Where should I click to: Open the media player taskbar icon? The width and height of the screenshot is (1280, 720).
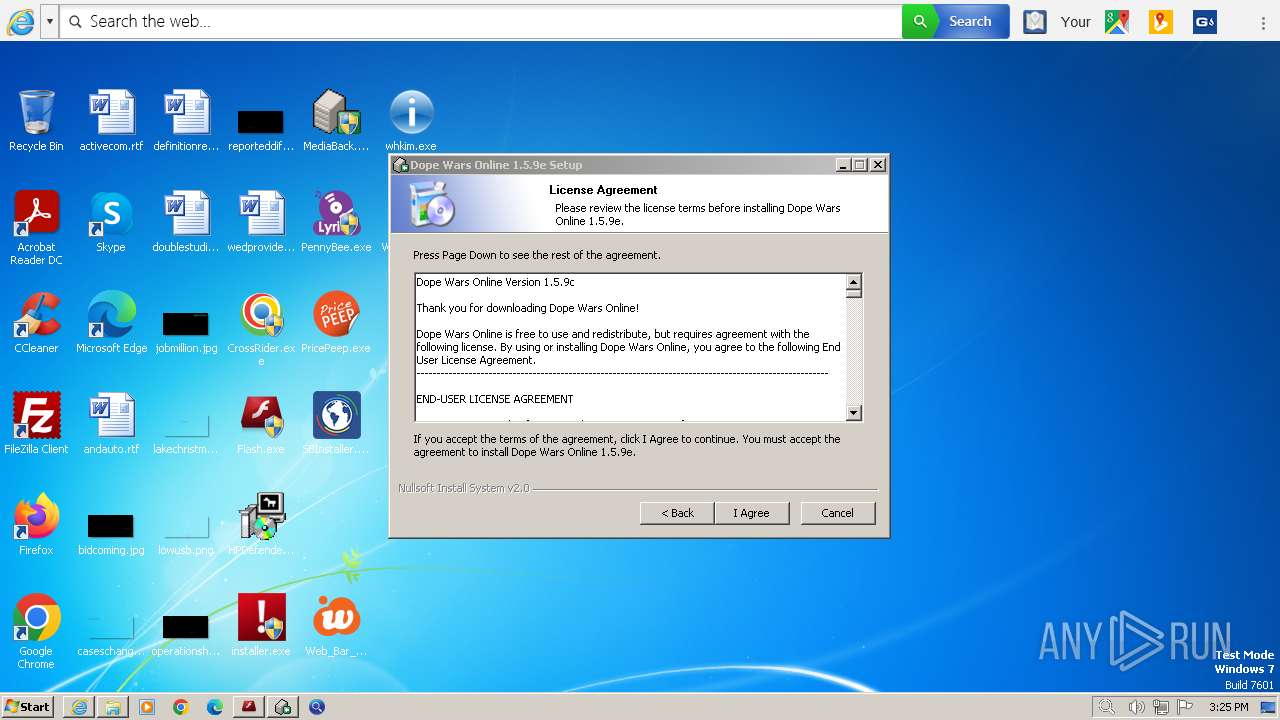pyautogui.click(x=147, y=707)
